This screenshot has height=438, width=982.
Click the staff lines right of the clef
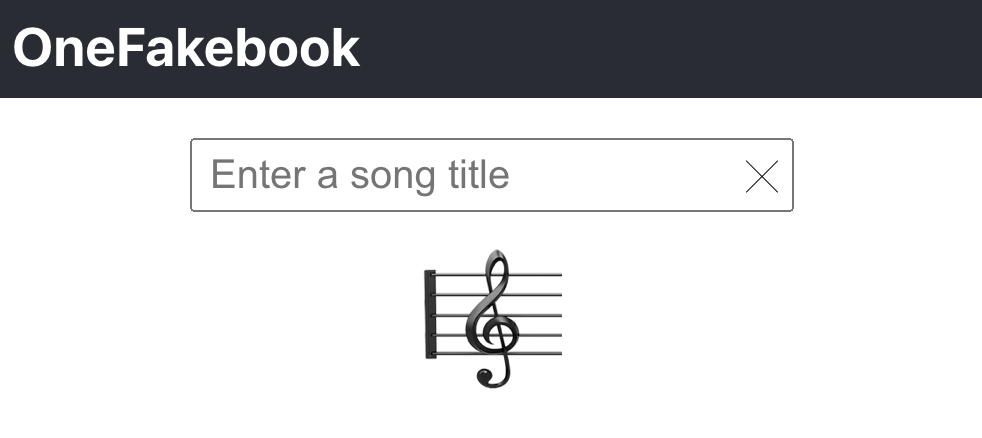[x=540, y=314]
